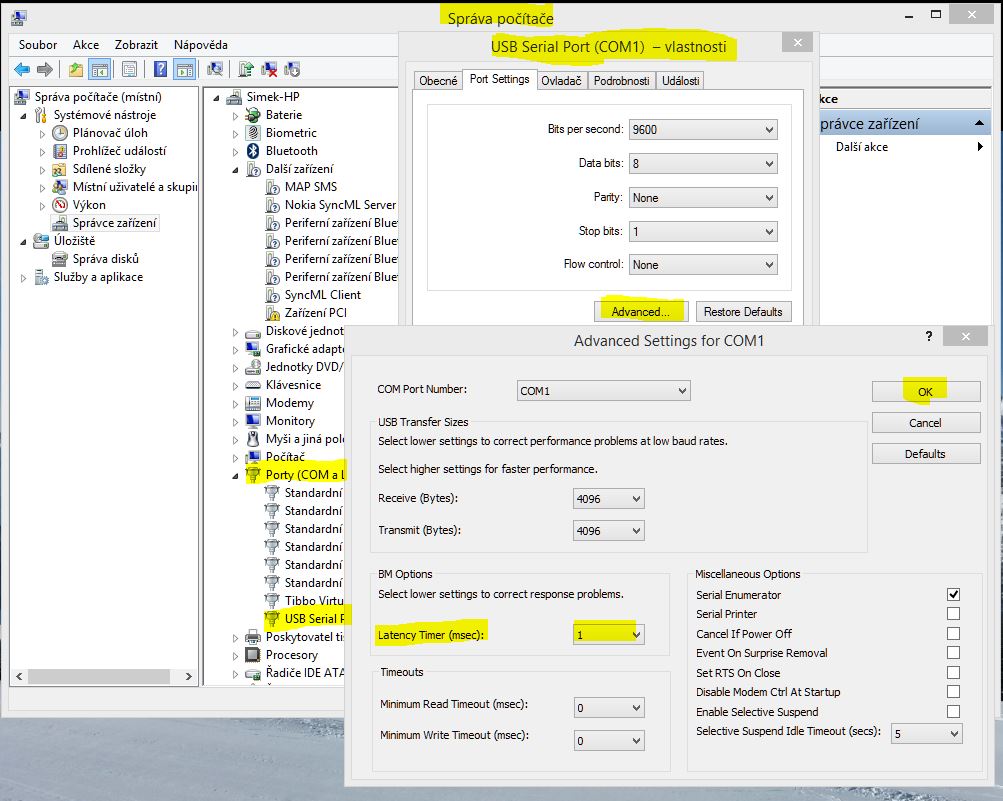The height and width of the screenshot is (801, 1003).
Task: Click the blue Help question mark icon
Action: coord(160,69)
